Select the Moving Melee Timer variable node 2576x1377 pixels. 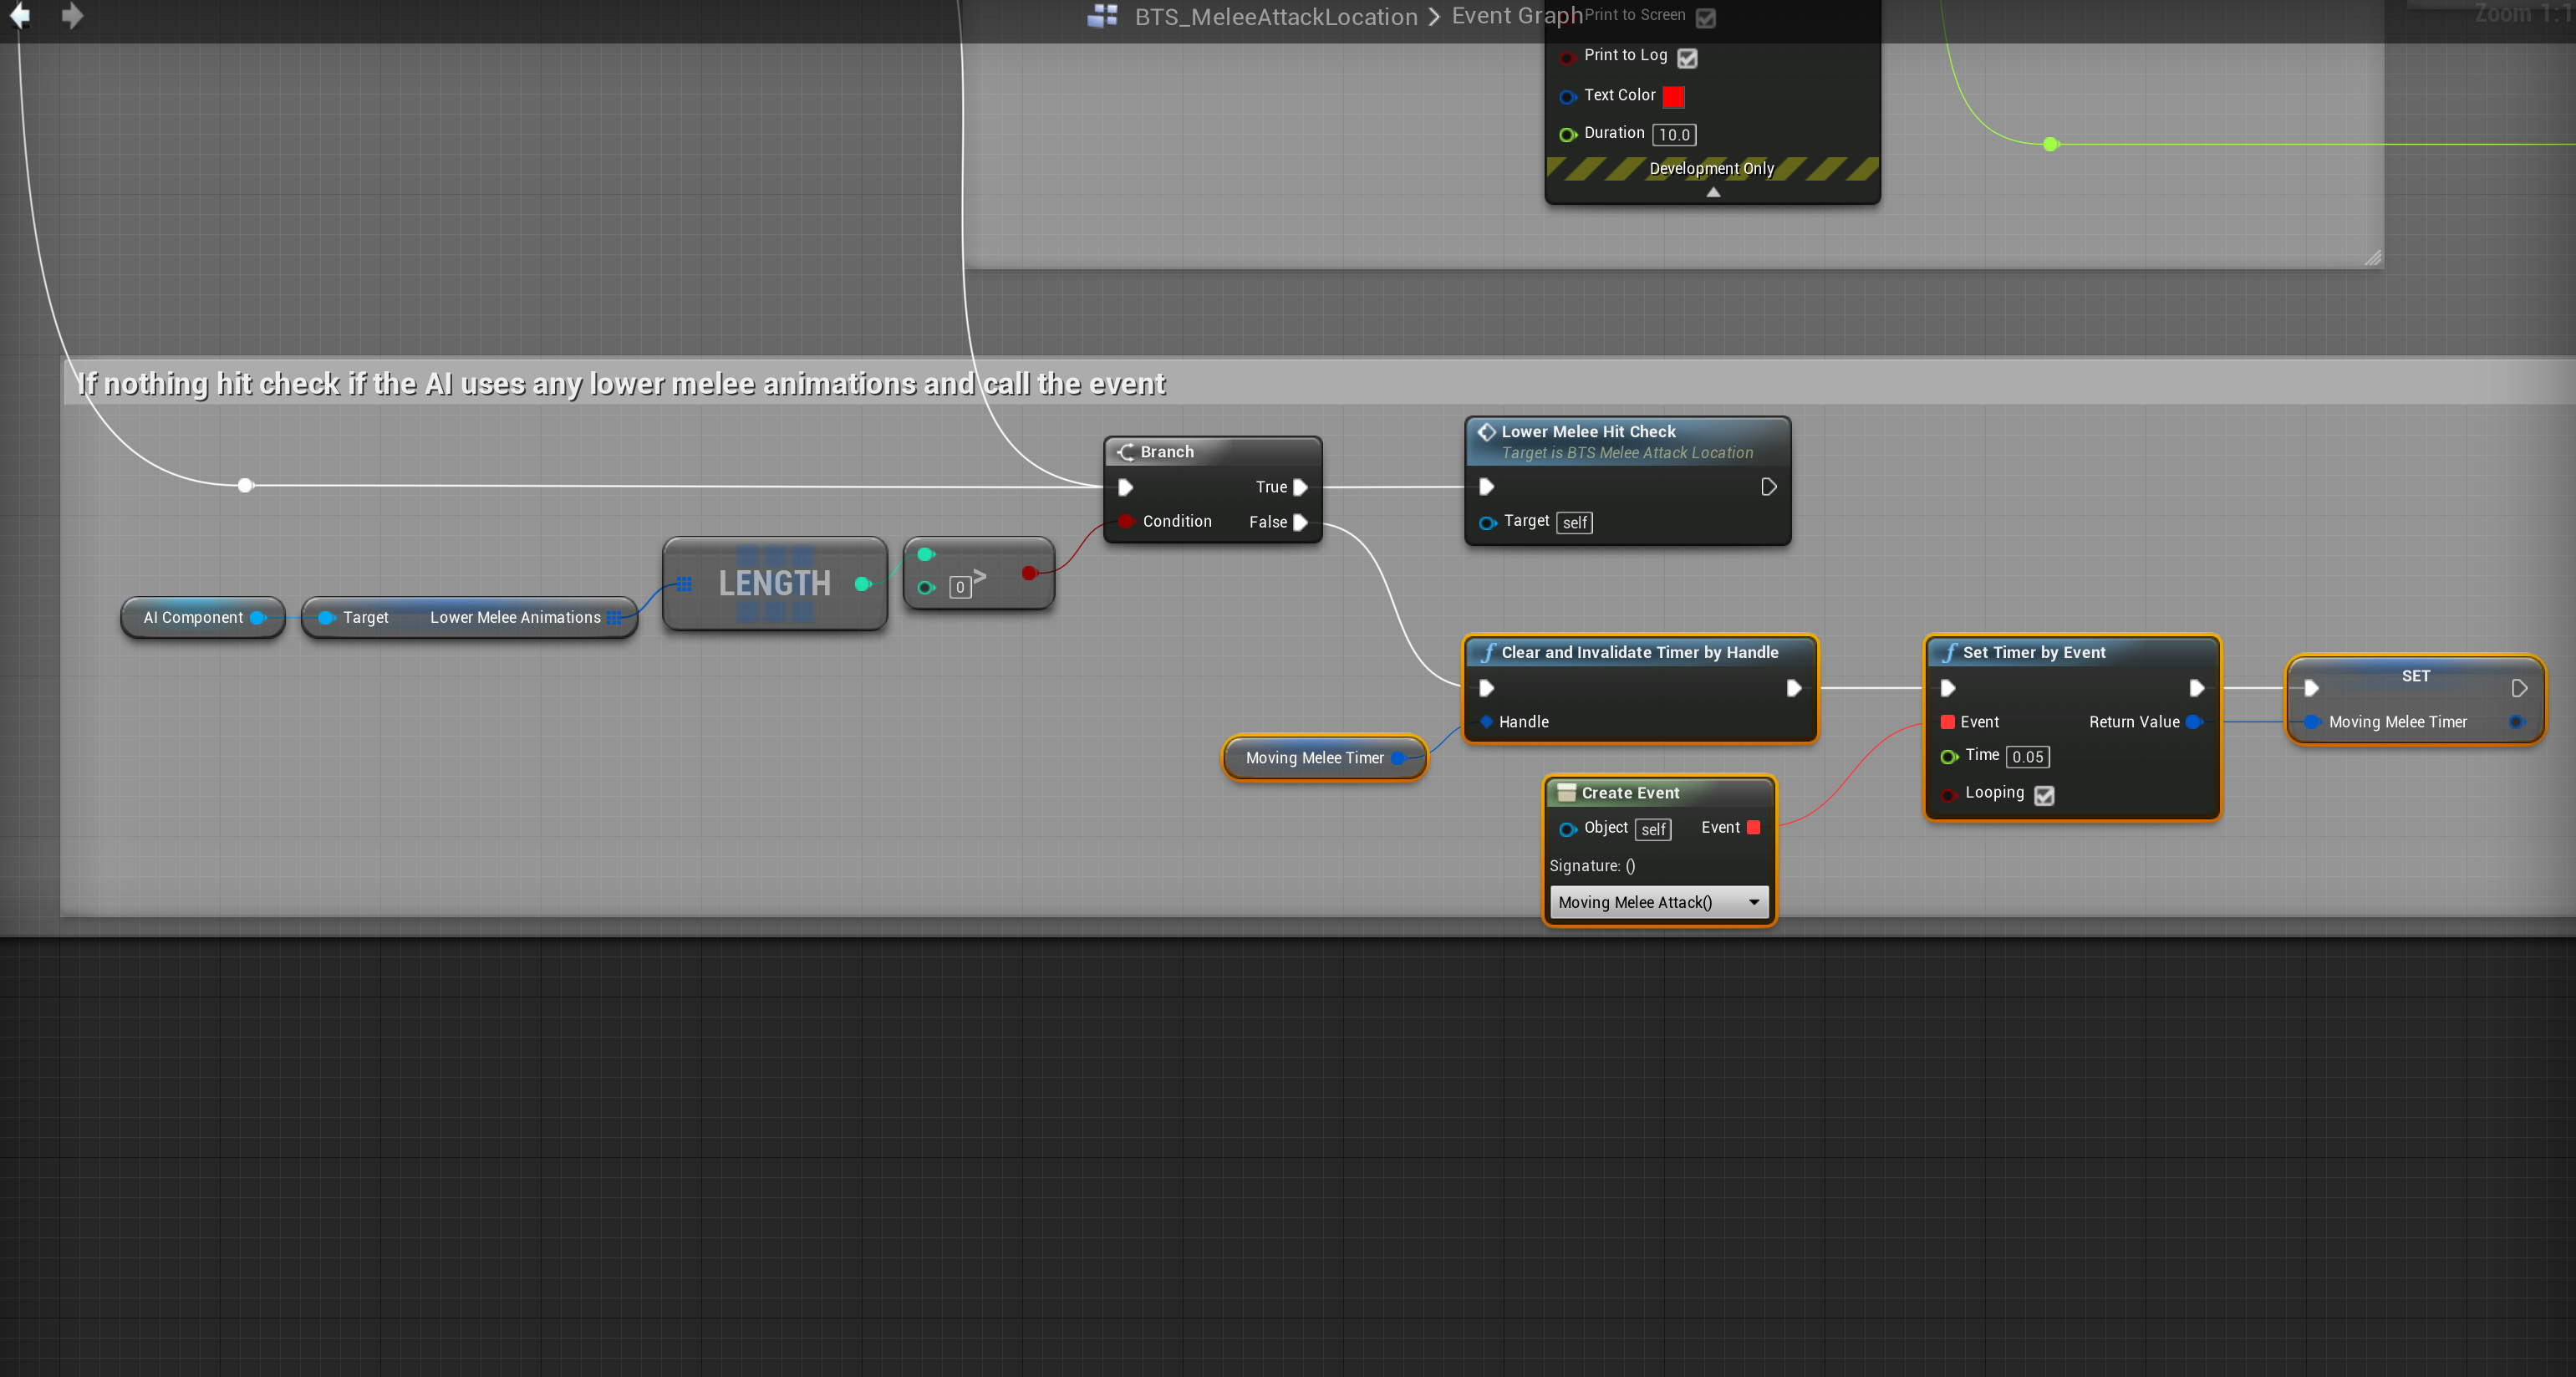(x=1313, y=758)
